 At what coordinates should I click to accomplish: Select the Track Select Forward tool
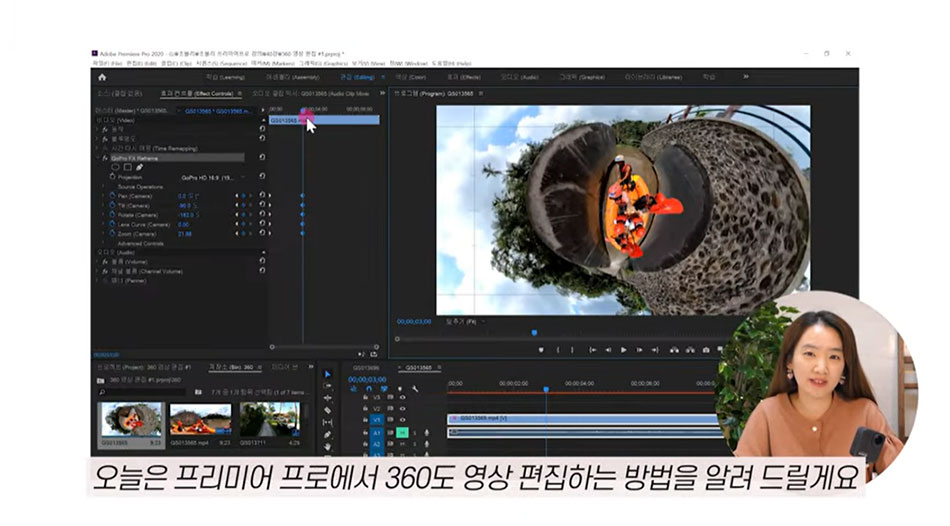(327, 386)
